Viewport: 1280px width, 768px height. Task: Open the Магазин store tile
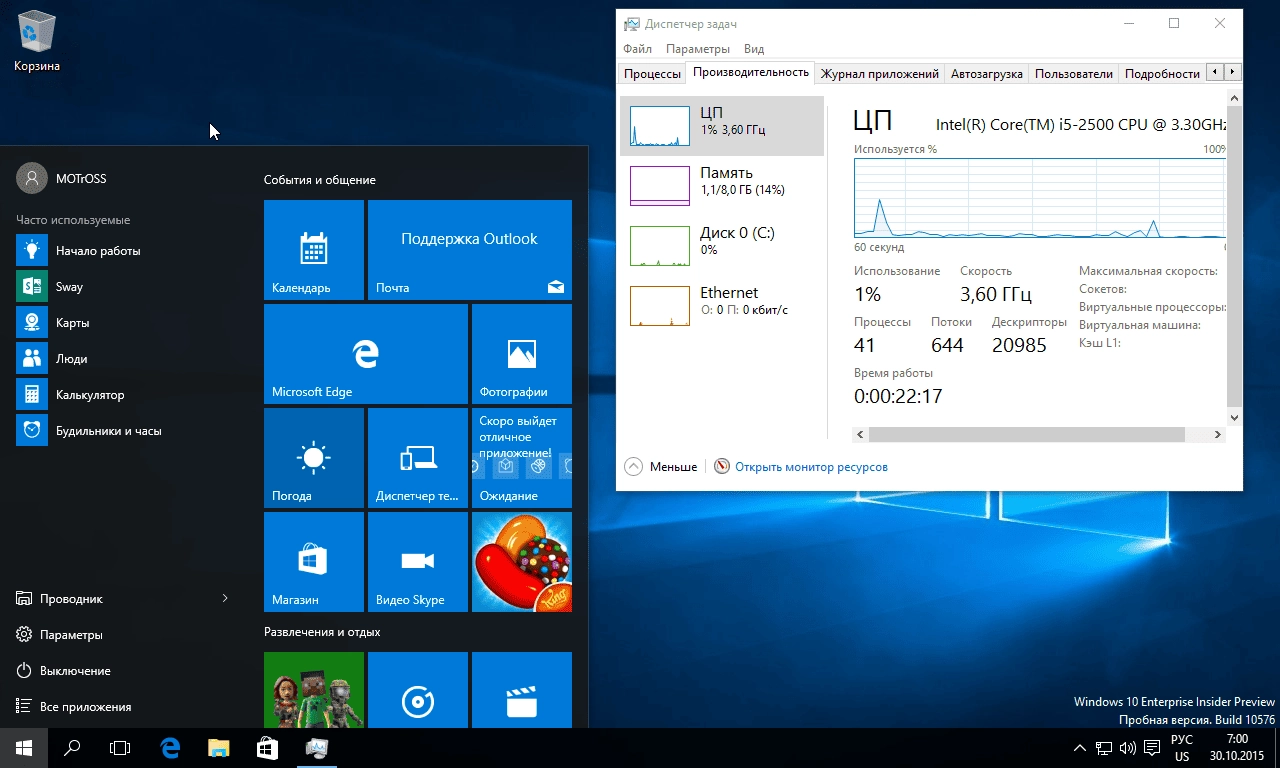click(x=314, y=562)
